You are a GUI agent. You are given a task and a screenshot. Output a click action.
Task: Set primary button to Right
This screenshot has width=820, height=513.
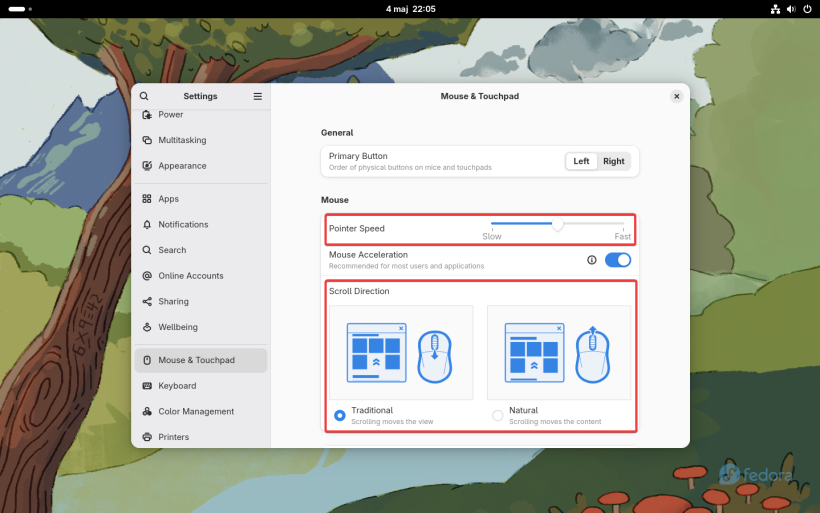pyautogui.click(x=613, y=161)
